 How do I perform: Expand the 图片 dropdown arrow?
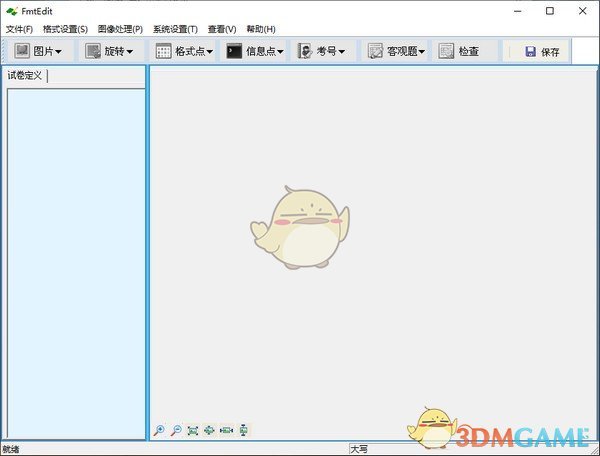(x=58, y=51)
